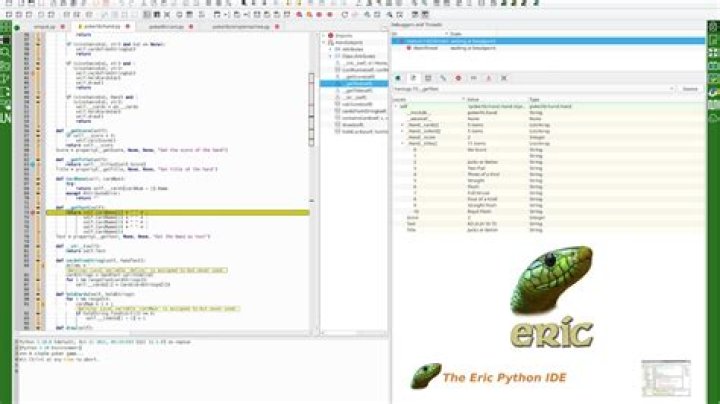
Task: Toggle the green indicator left of editor tabs
Action: coord(17,28)
